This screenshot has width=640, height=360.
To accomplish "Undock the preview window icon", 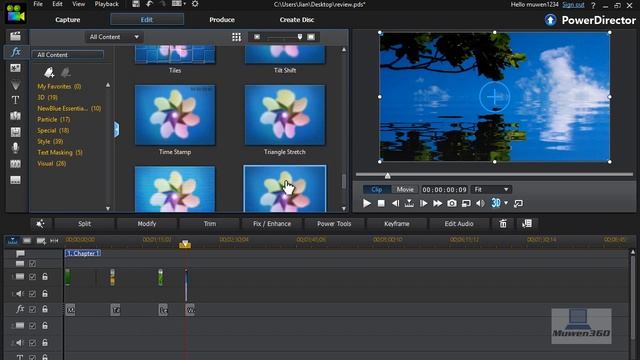I will 518,203.
